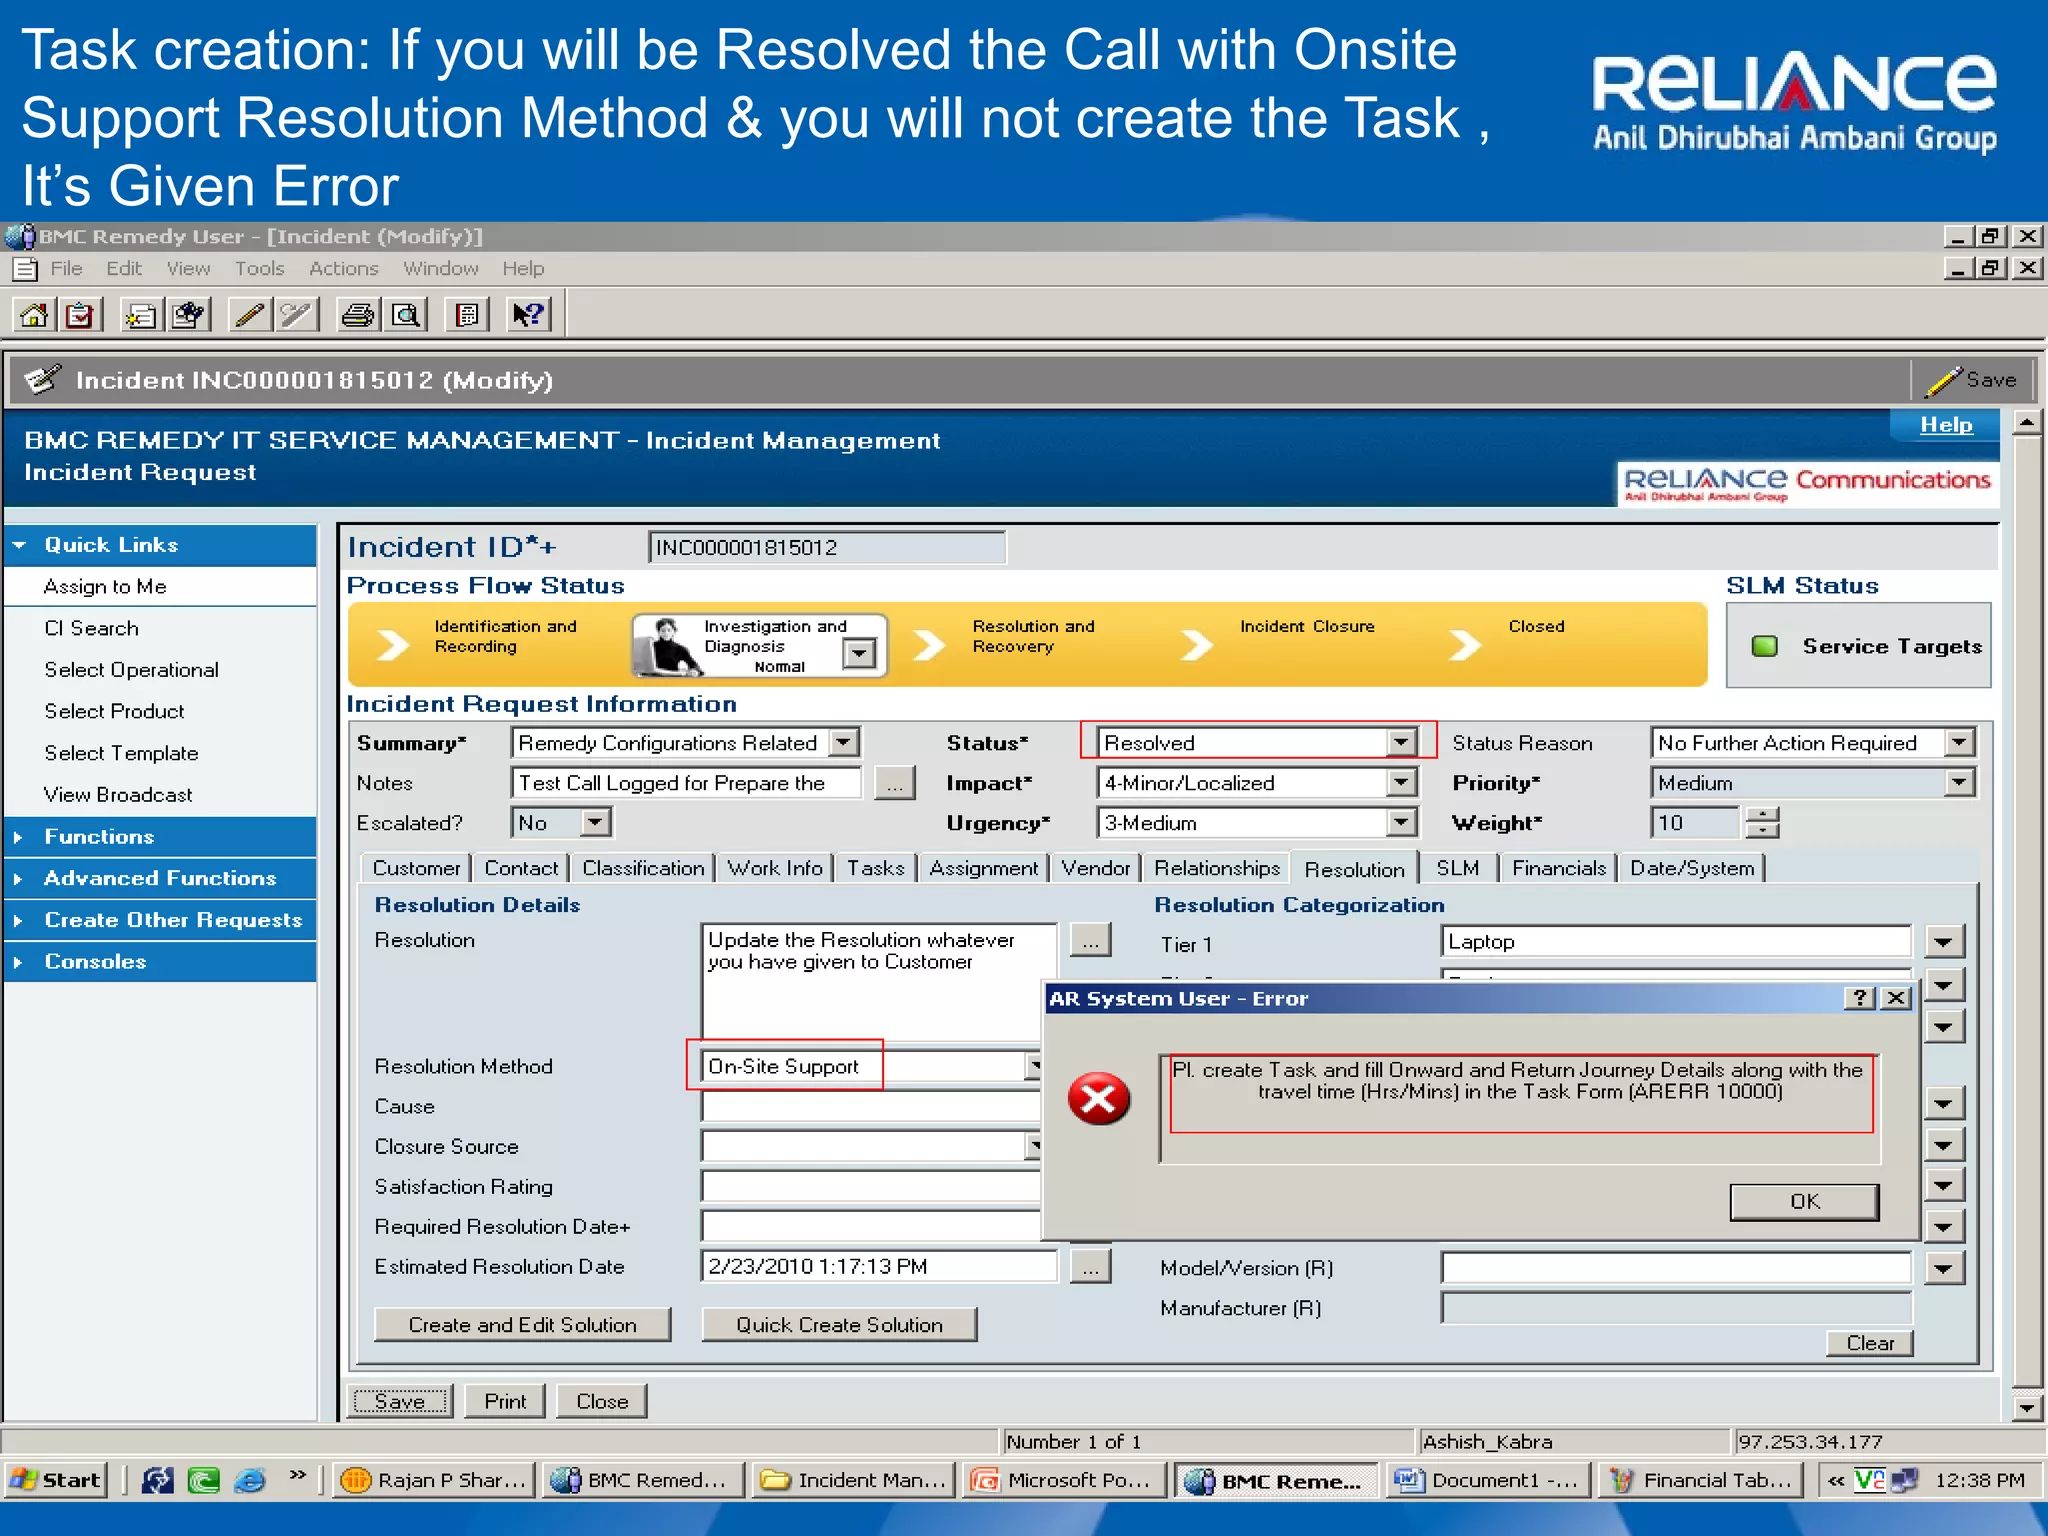
Task: Click the Print toolbar icon
Action: [x=358, y=315]
